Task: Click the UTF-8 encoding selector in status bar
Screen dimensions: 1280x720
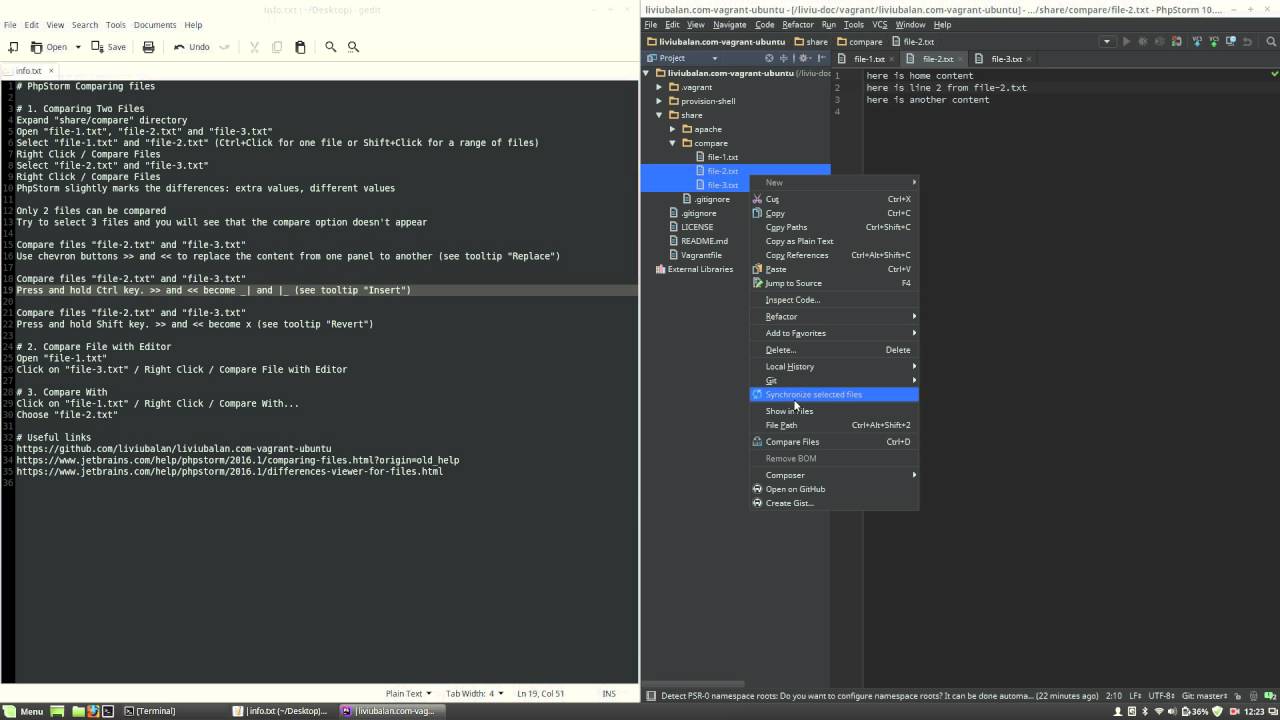Action: click(1162, 696)
